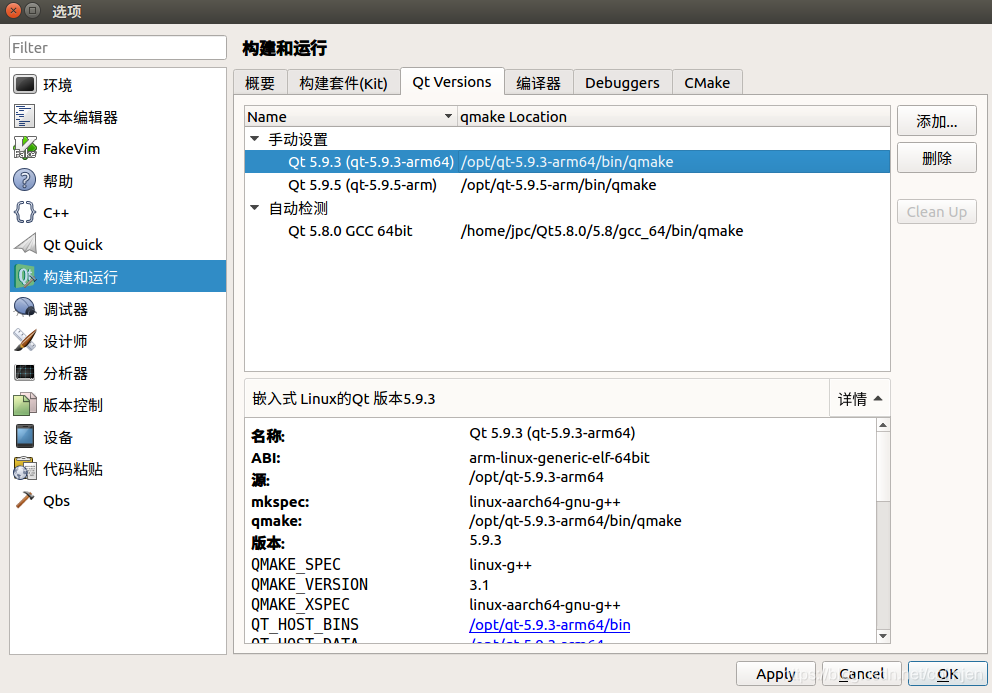Click the 嵌入式 Linux的Qt 版本5.9.3 summary text
The image size is (992, 693).
pos(344,399)
